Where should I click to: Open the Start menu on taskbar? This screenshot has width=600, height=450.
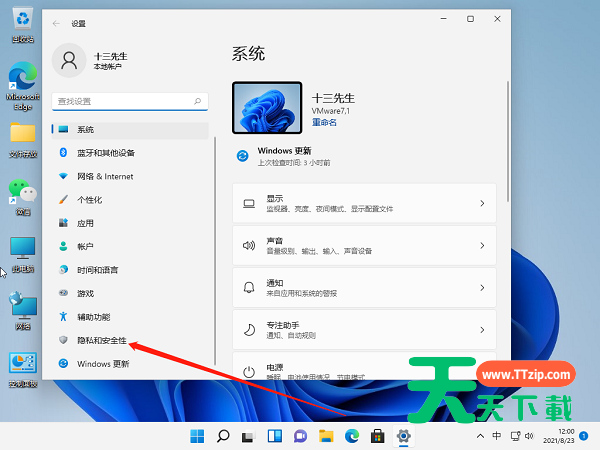click(197, 436)
